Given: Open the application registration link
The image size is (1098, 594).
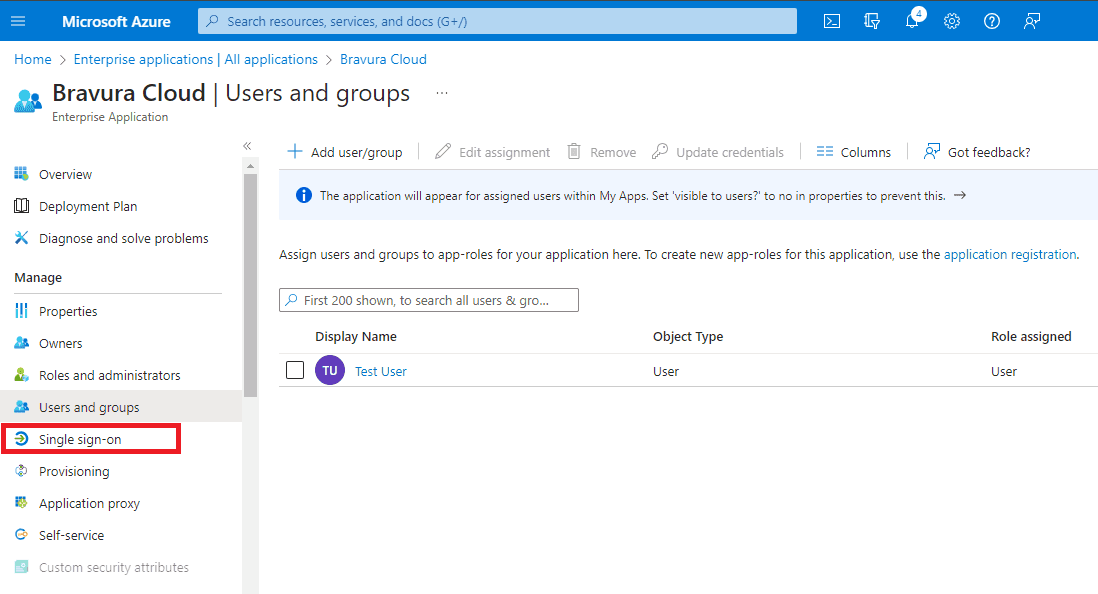Looking at the screenshot, I should (x=1010, y=254).
